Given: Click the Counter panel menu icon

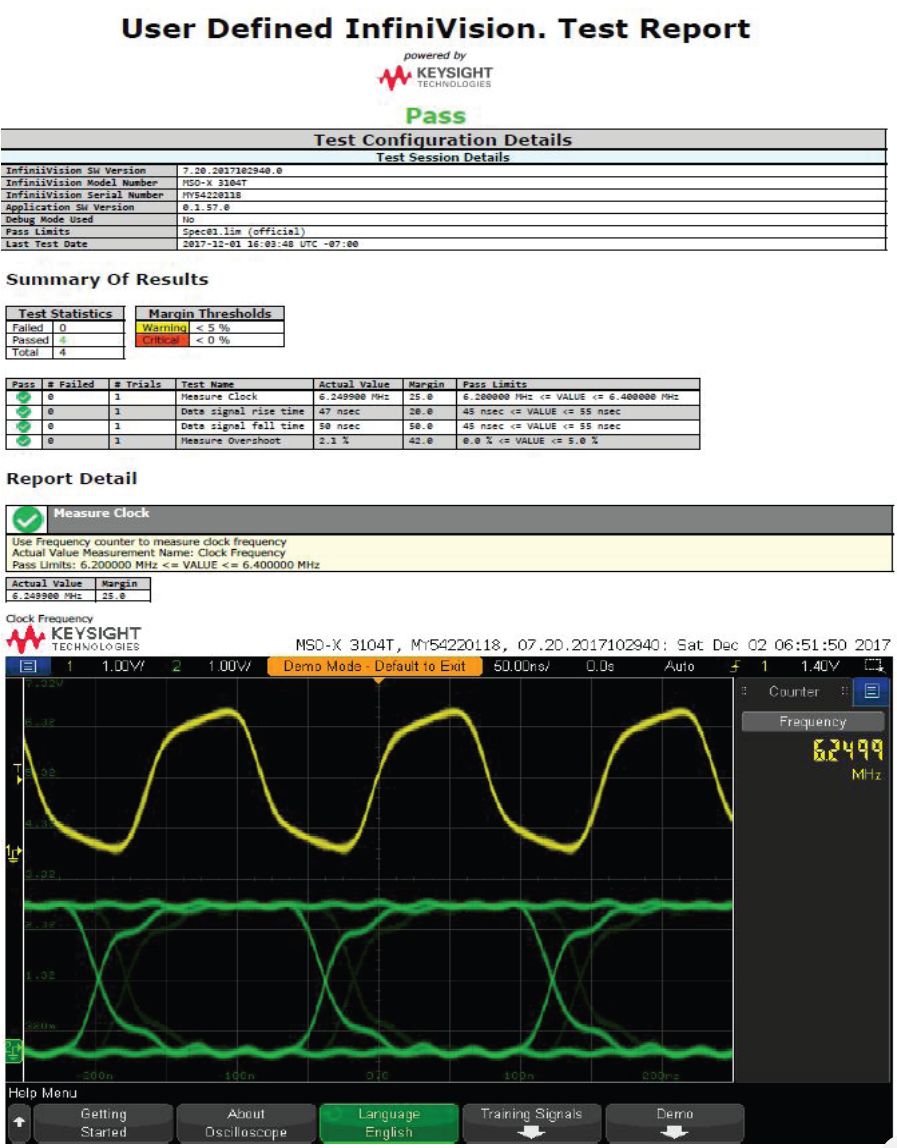Looking at the screenshot, I should (871, 691).
